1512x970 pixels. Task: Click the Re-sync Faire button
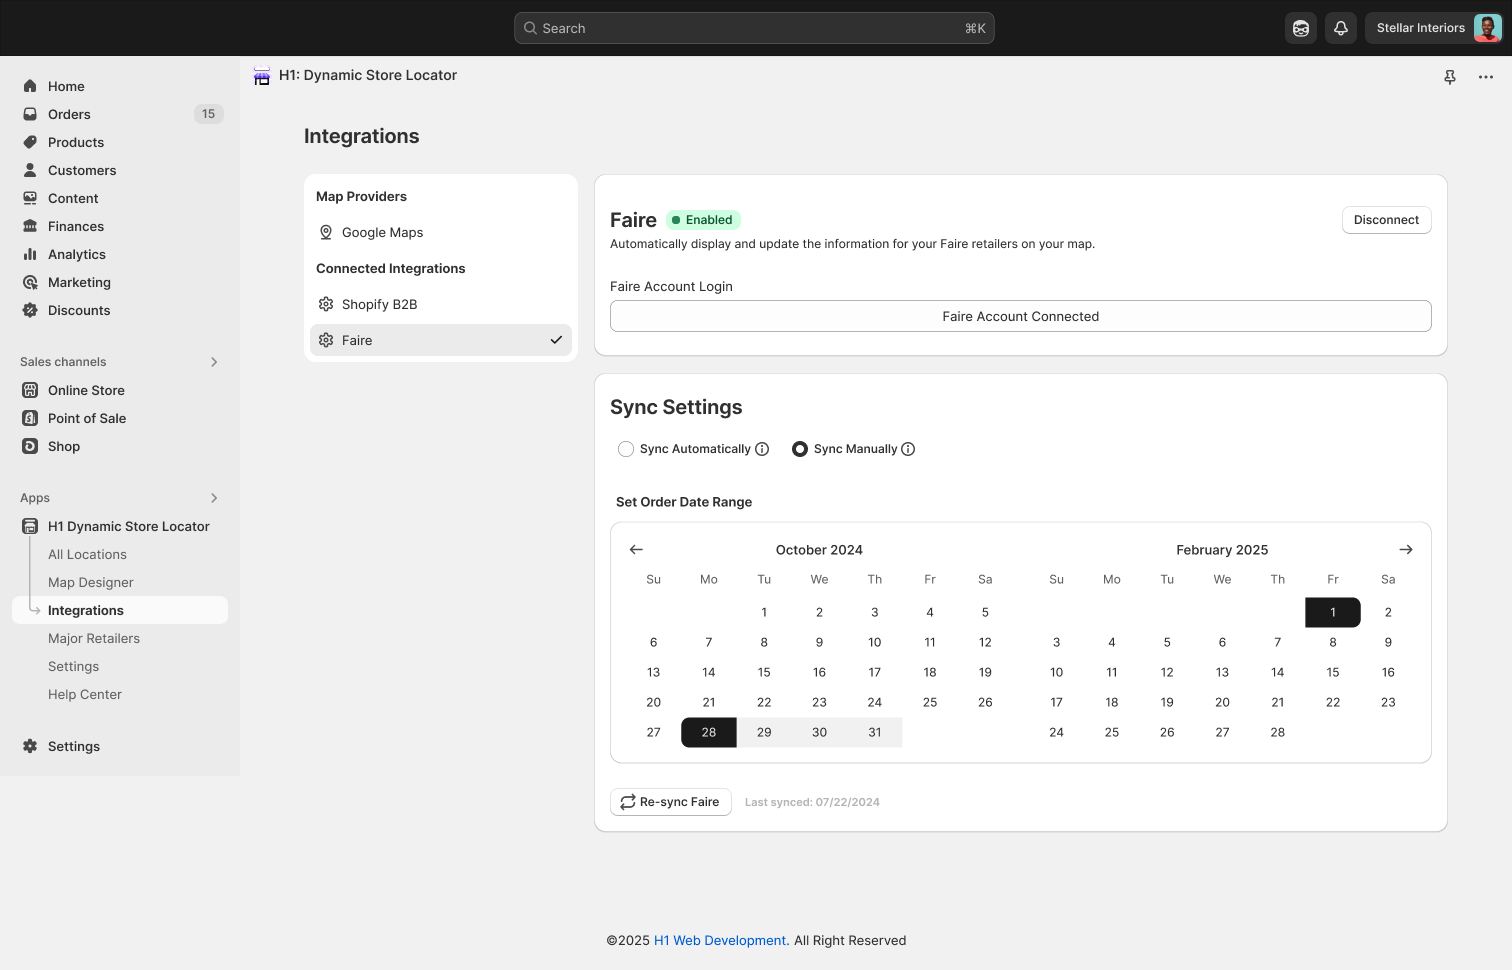point(670,802)
